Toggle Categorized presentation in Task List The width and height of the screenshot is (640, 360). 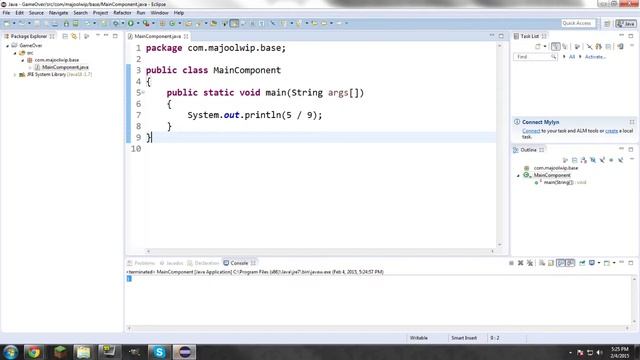[556, 47]
